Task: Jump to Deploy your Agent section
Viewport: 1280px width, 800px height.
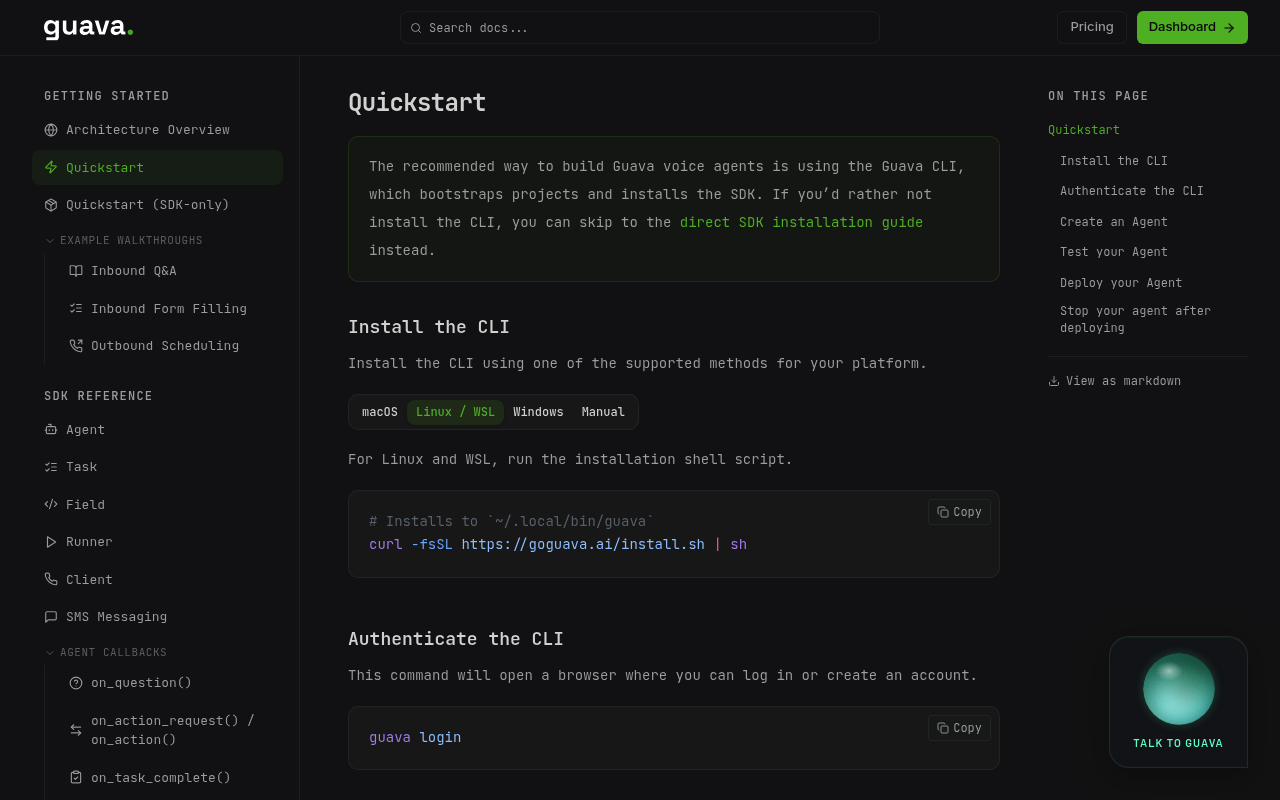Action: 1121,283
